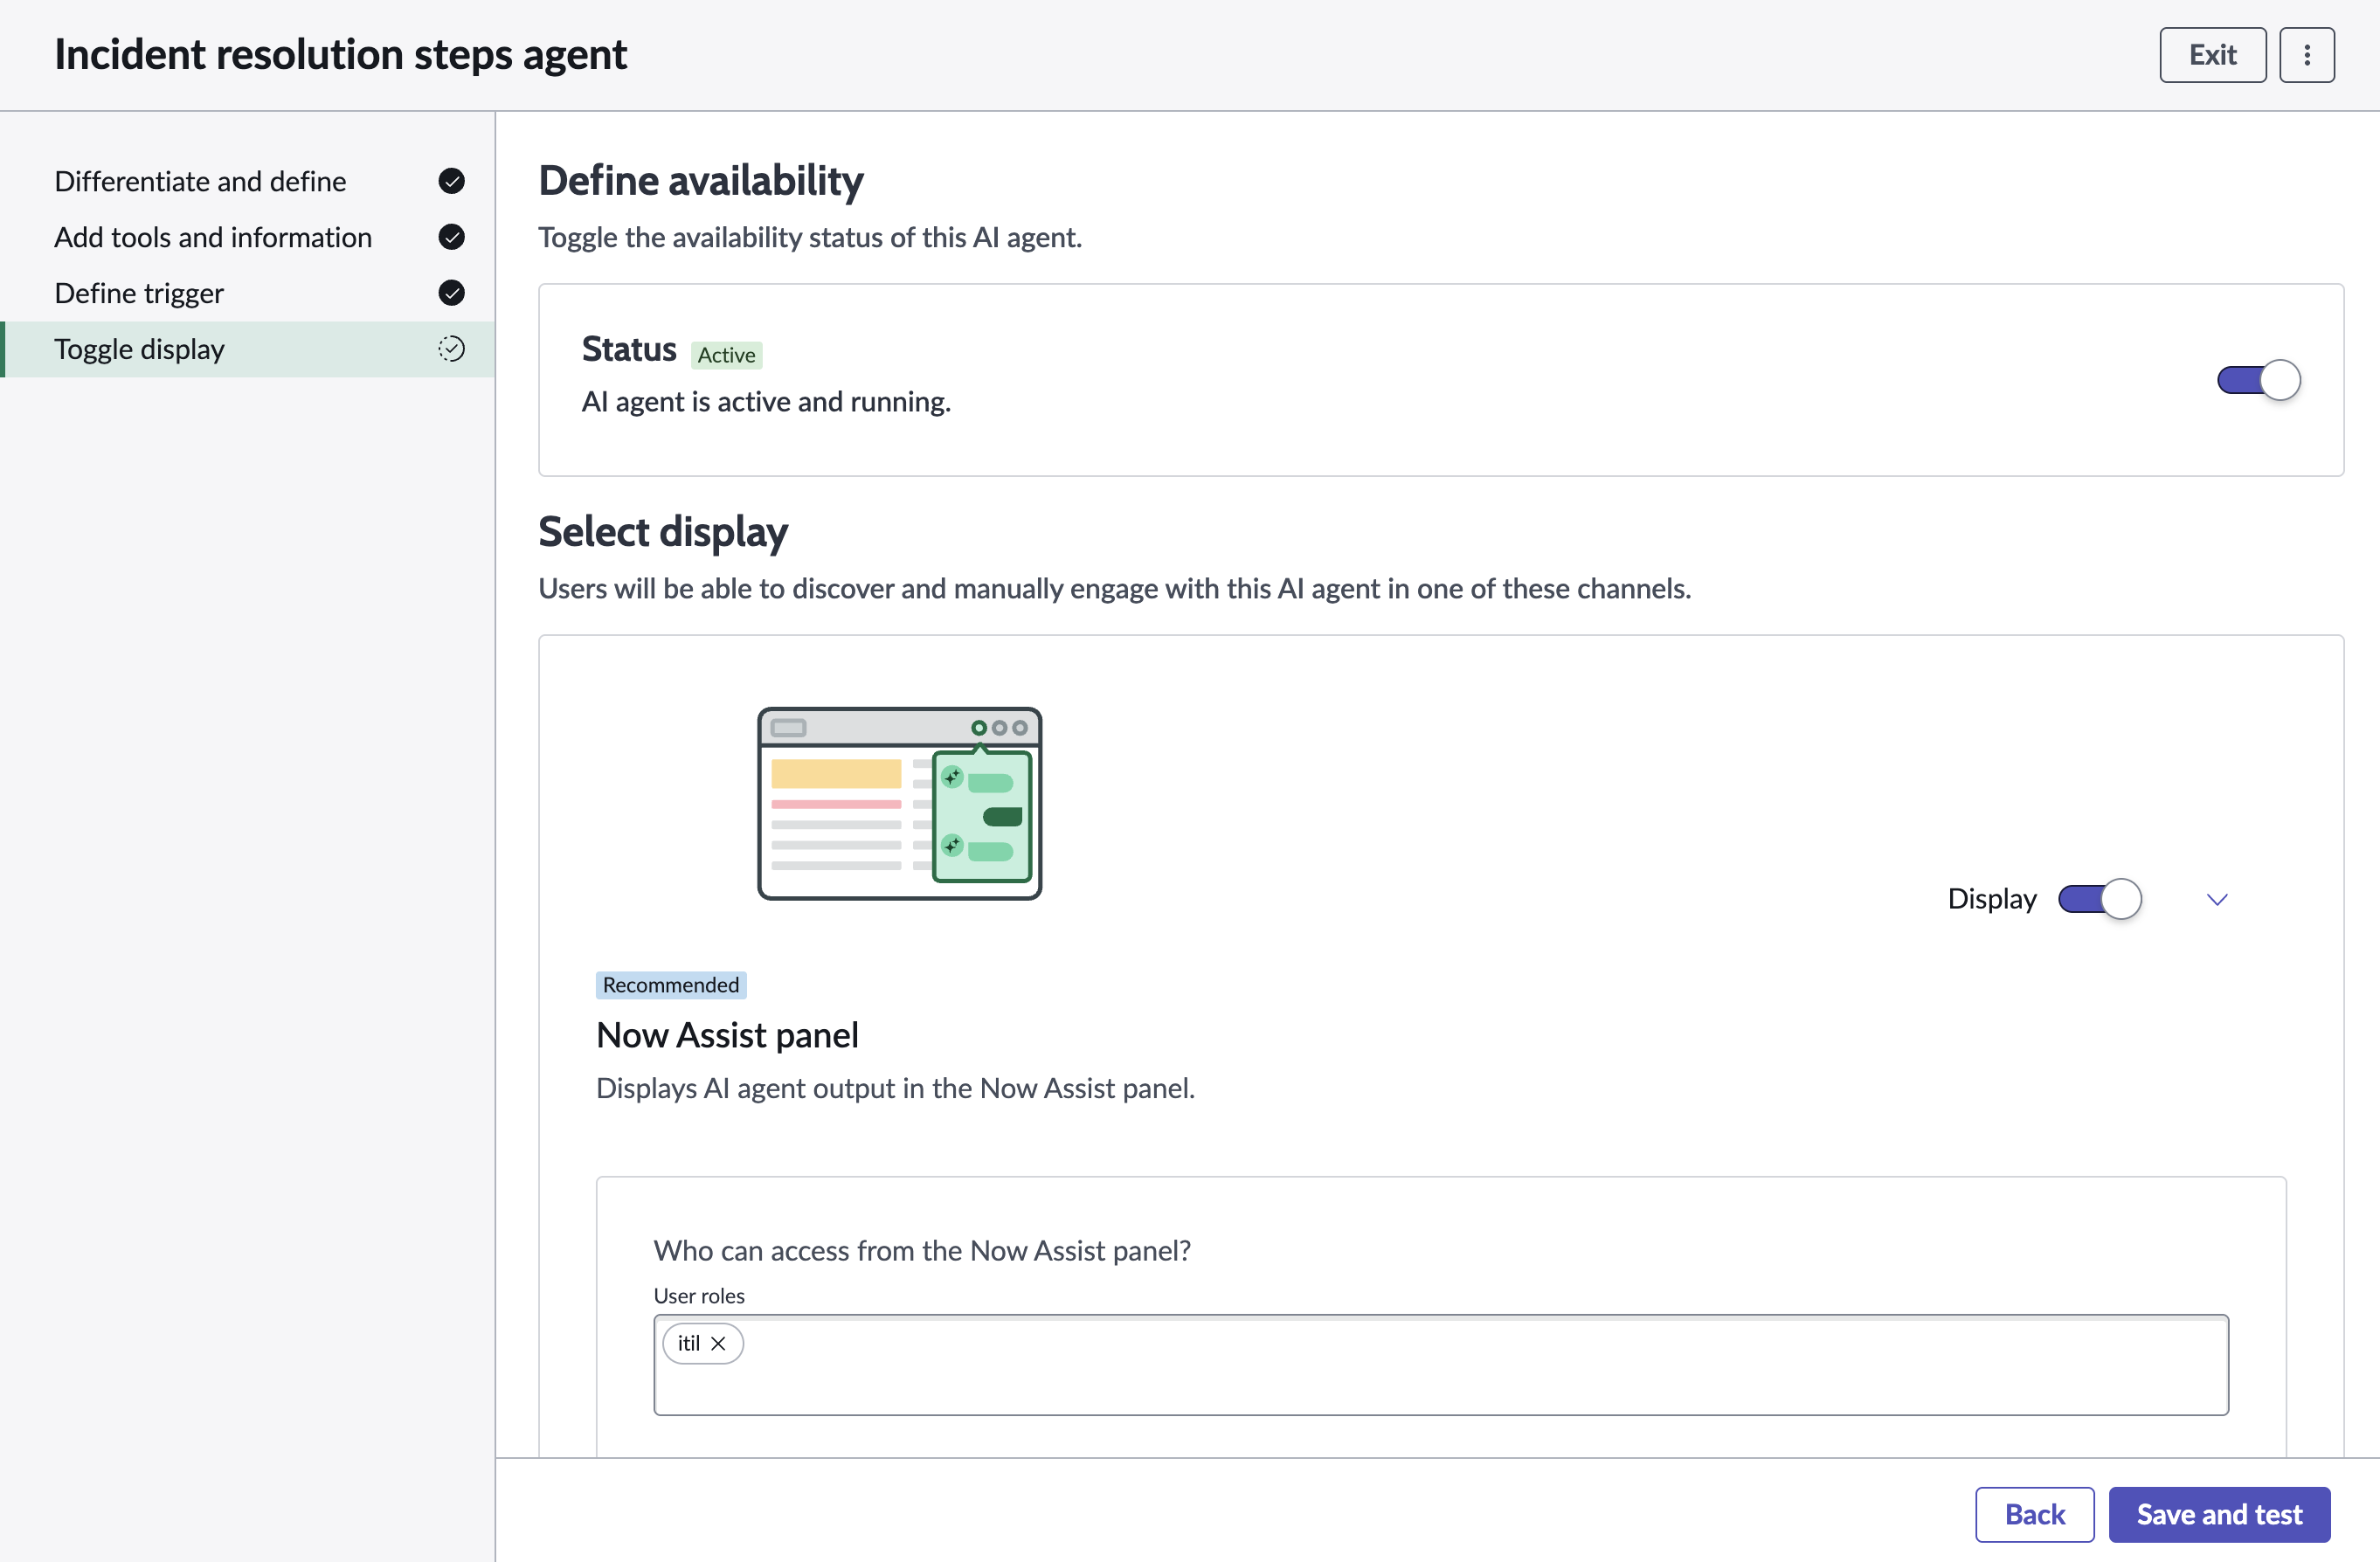Click checkmark icon beside Differentiate and define

(451, 181)
